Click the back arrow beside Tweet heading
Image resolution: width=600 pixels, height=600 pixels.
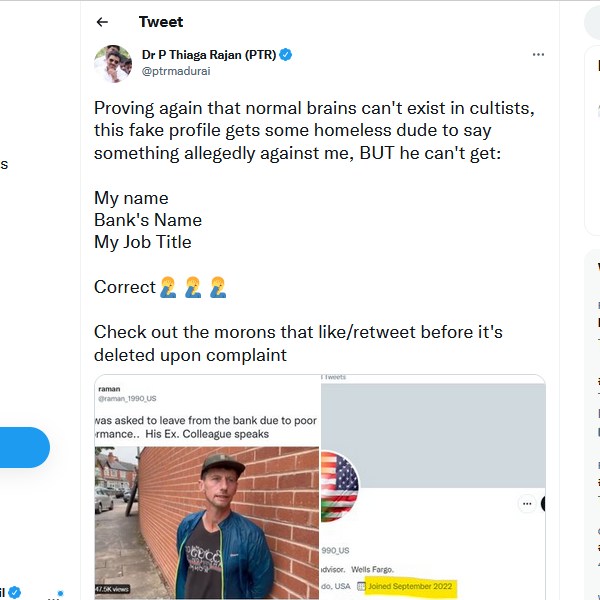click(102, 22)
